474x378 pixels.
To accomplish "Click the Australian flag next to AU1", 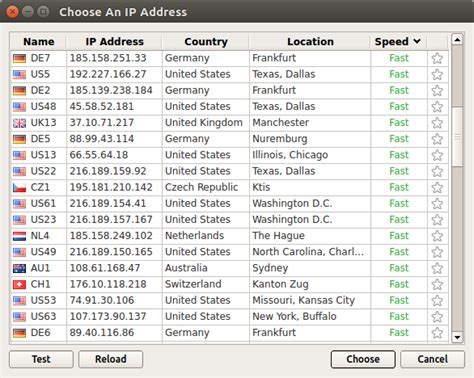I will (x=19, y=269).
